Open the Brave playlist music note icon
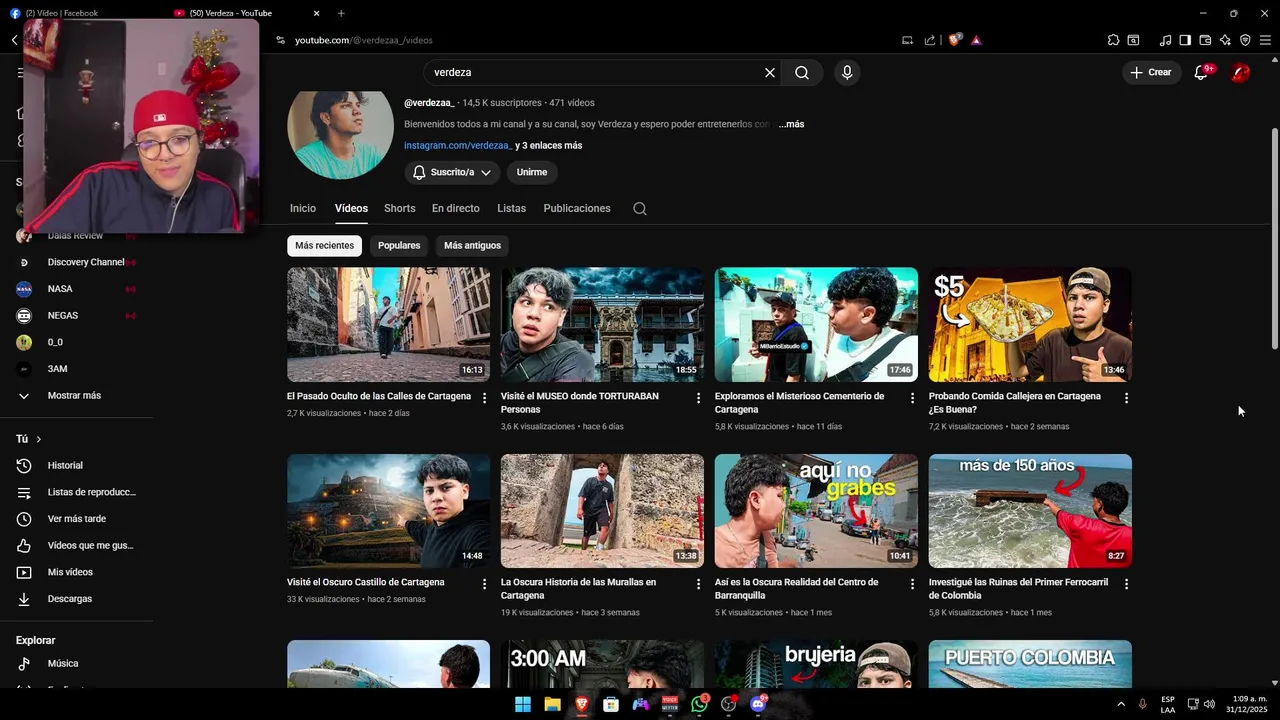Viewport: 1280px width, 720px height. click(1165, 40)
